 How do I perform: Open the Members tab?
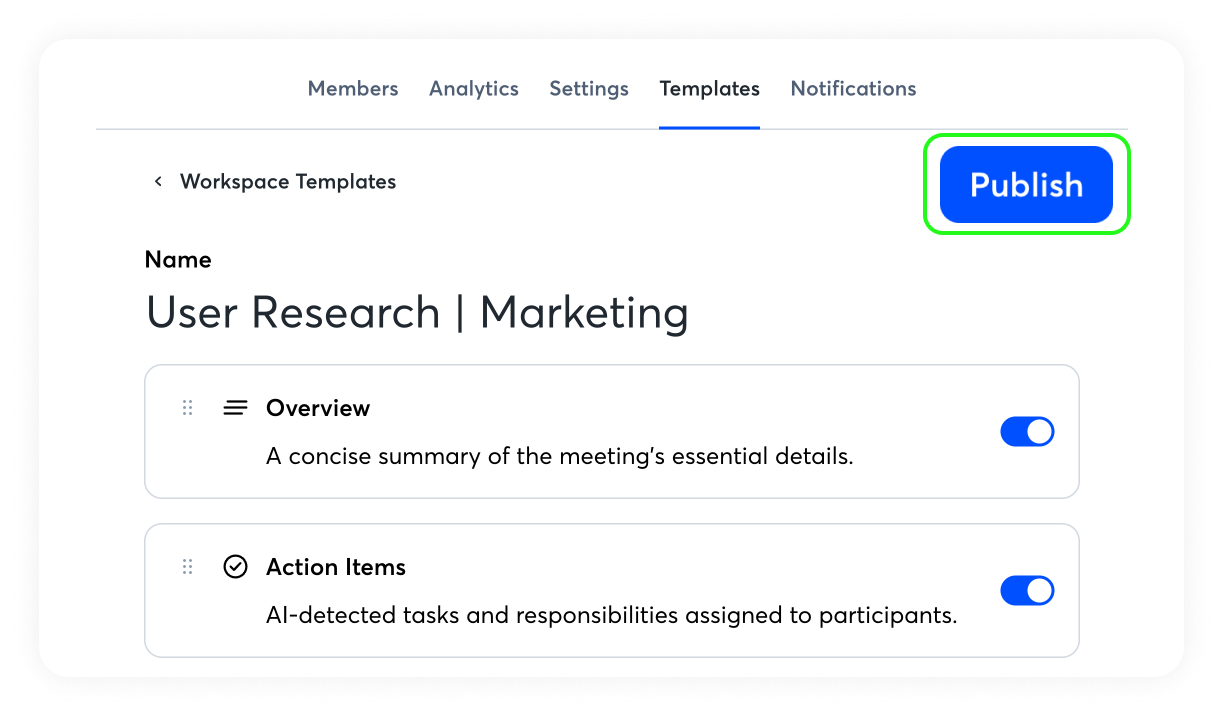coord(353,89)
